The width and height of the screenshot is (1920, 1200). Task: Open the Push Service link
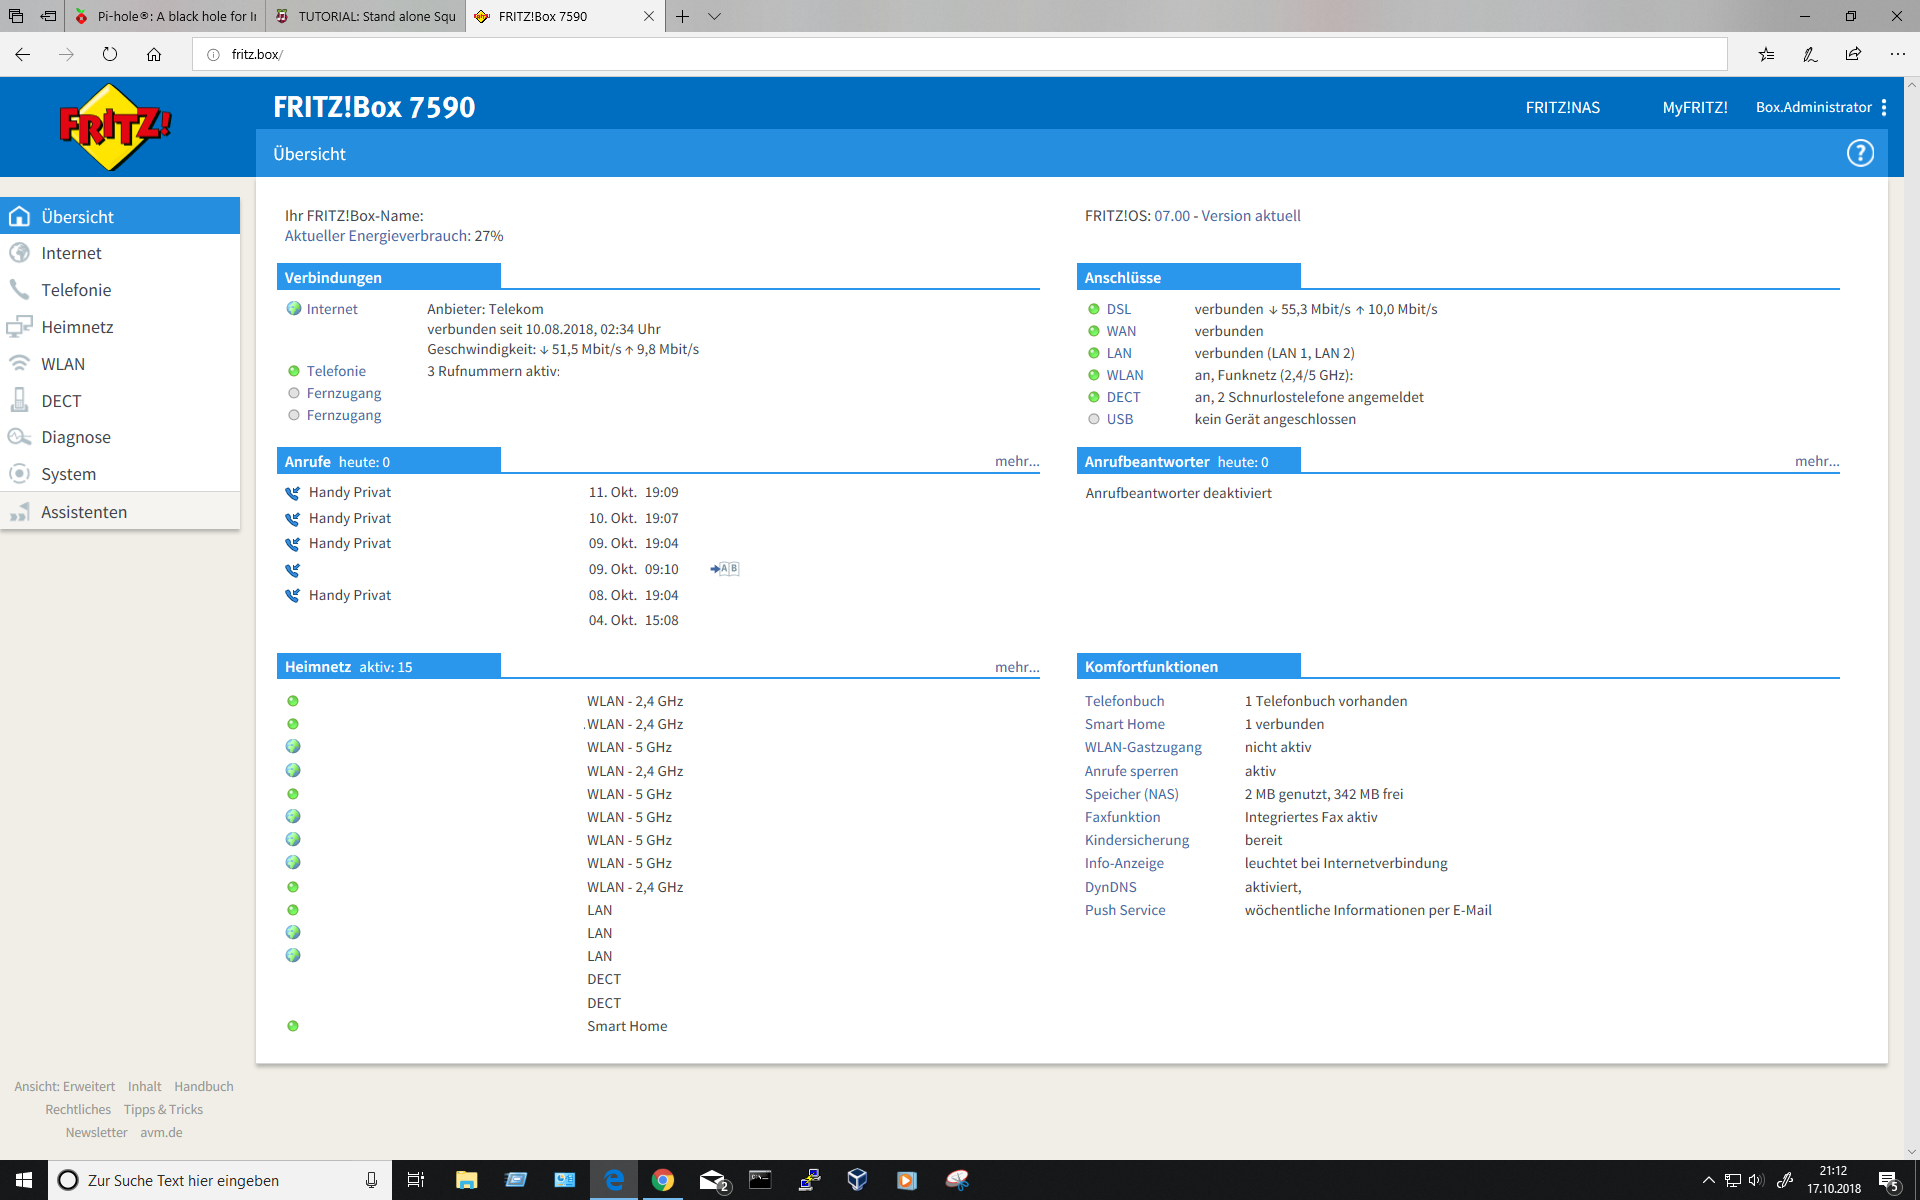pos(1125,910)
